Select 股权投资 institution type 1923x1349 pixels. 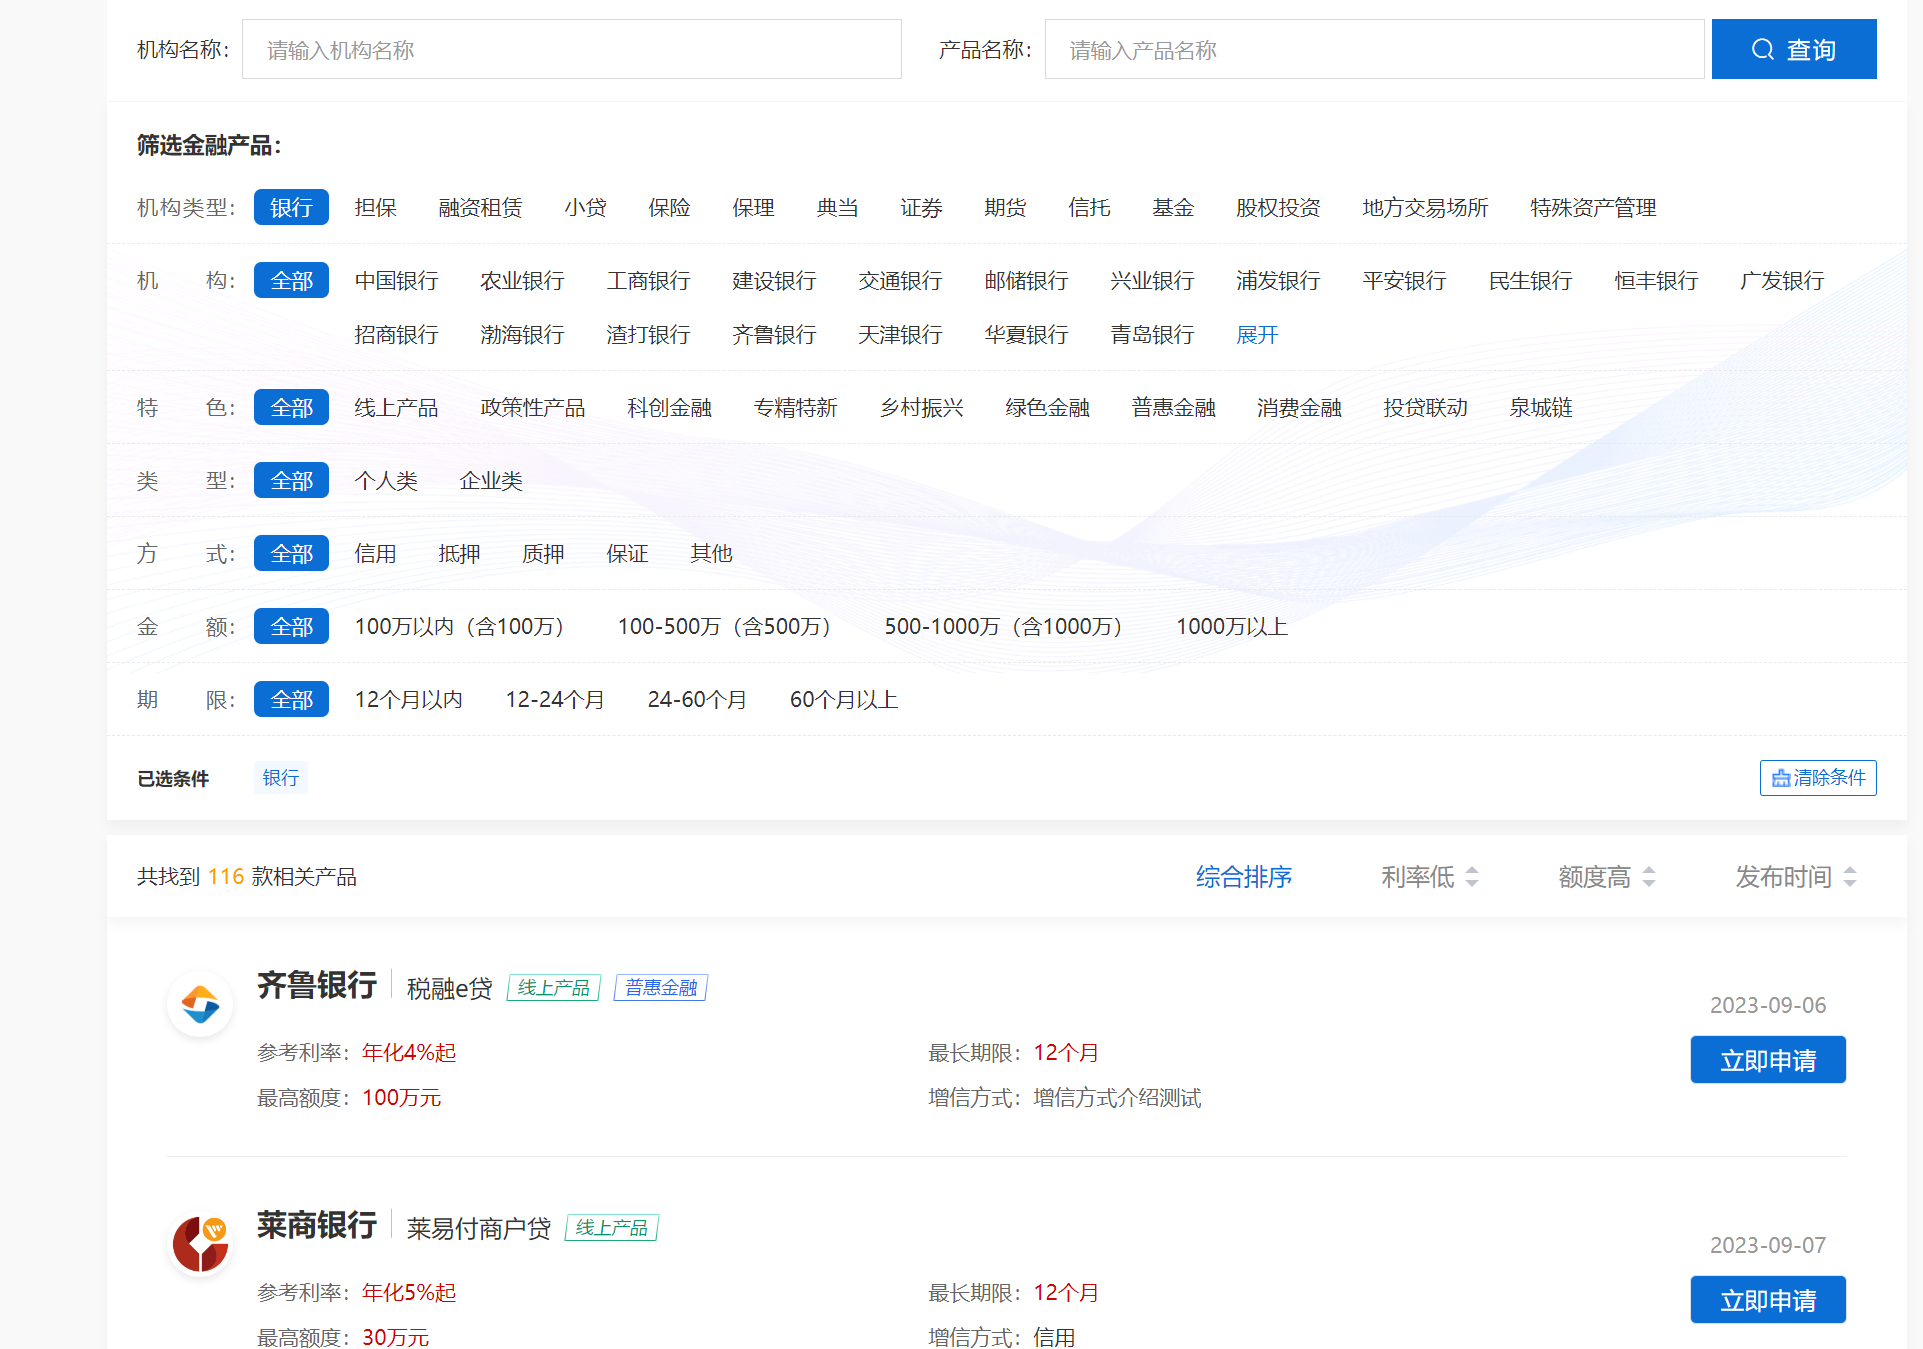1278,207
